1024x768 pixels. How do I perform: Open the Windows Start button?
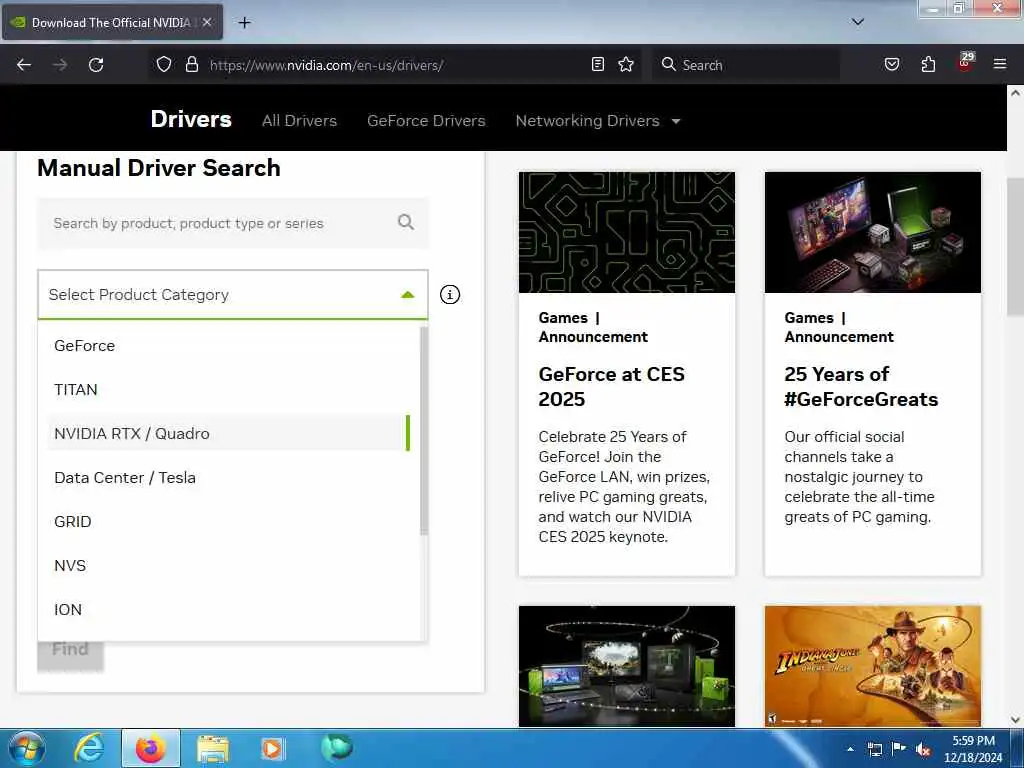26,748
